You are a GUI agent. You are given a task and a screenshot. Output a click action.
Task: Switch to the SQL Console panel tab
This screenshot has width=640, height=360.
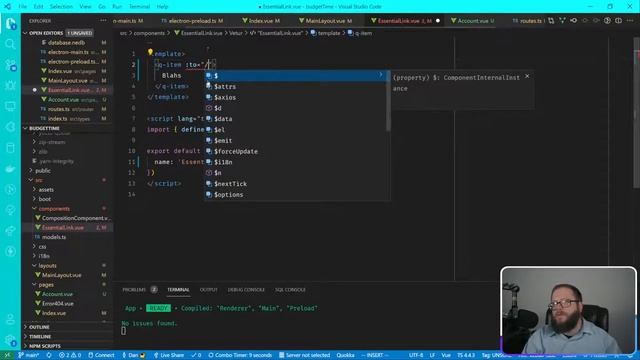(290, 290)
